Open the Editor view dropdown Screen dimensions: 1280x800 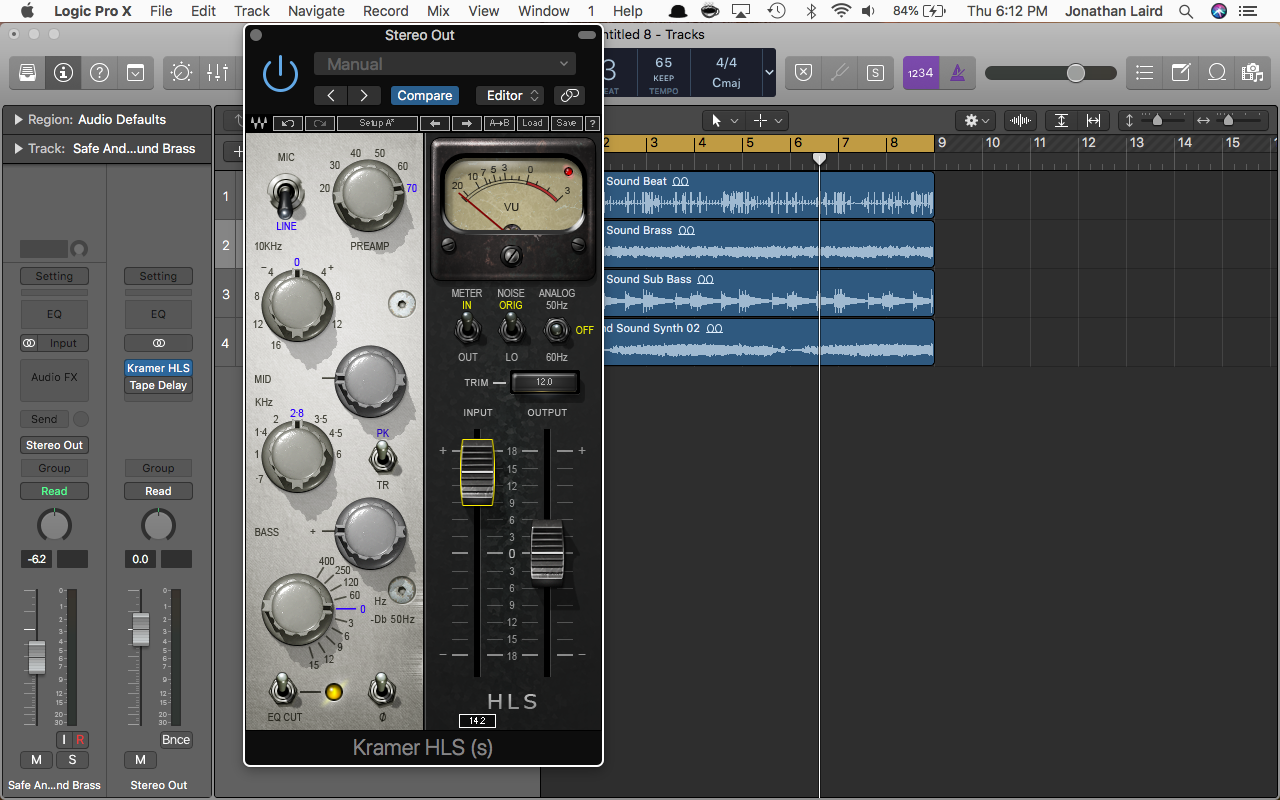(510, 96)
